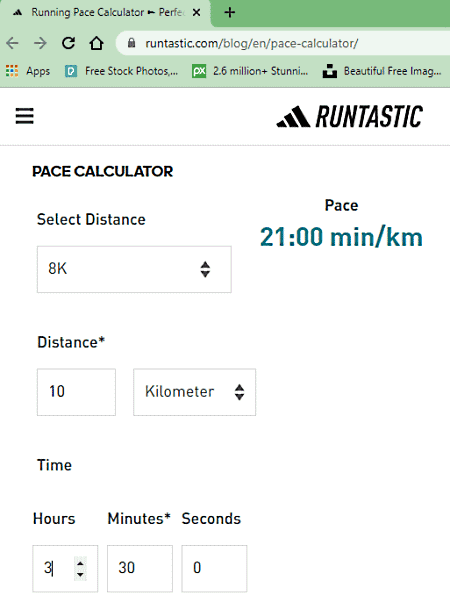Open new browser tab with plus
Viewport: 450px width, 602px height.
pos(230,13)
